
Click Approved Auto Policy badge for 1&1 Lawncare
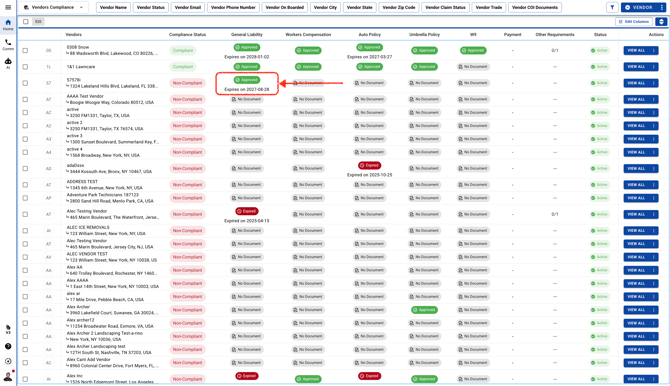(x=369, y=67)
